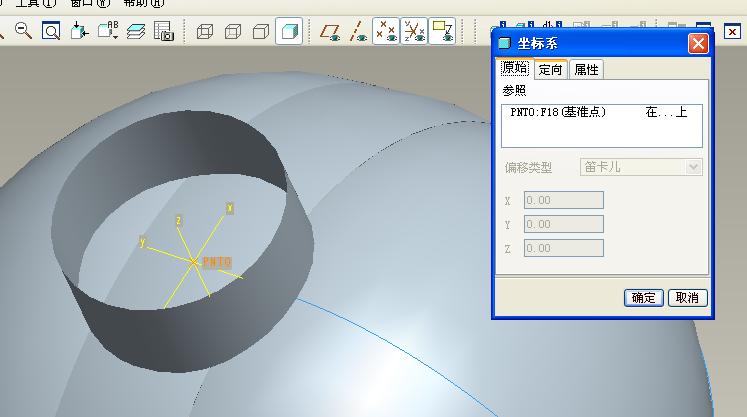Click the X offset field

tap(564, 200)
